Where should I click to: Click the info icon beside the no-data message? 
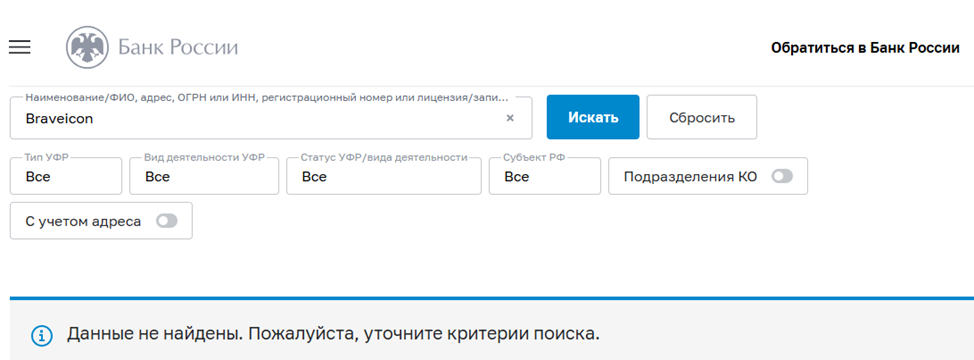(x=42, y=335)
